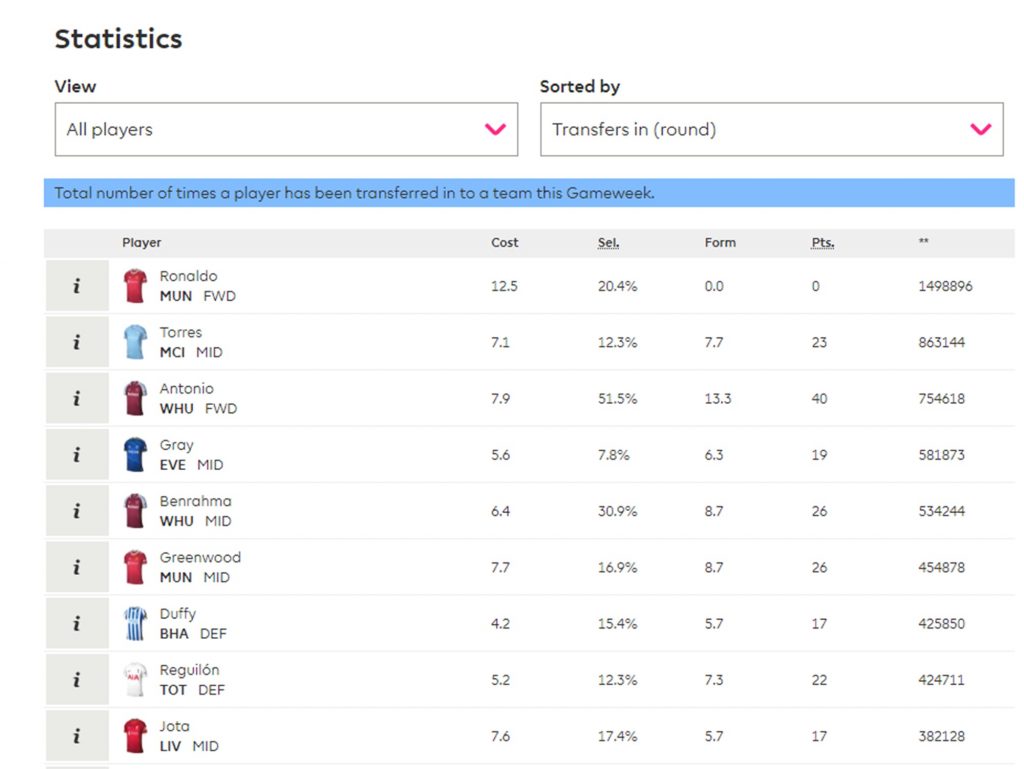Open info for Ronaldo
This screenshot has height=769, width=1024.
point(77,286)
